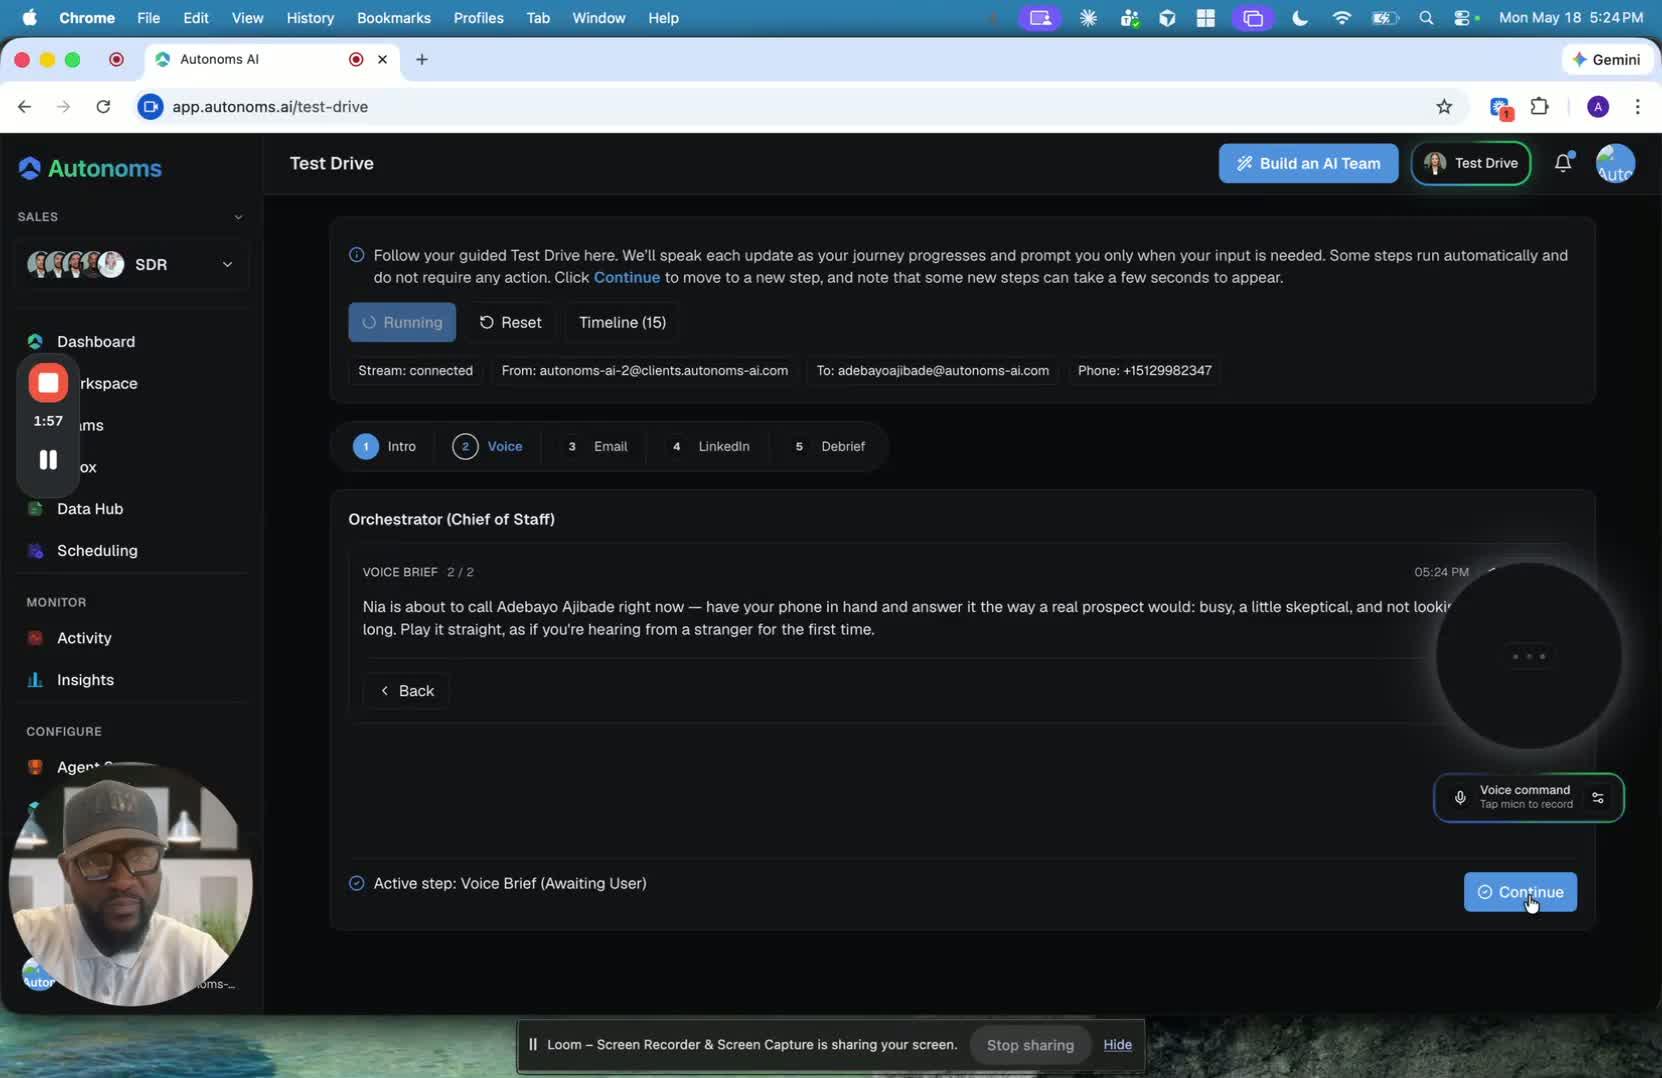Click the Test Drive header button
This screenshot has width=1662, height=1078.
1470,163
